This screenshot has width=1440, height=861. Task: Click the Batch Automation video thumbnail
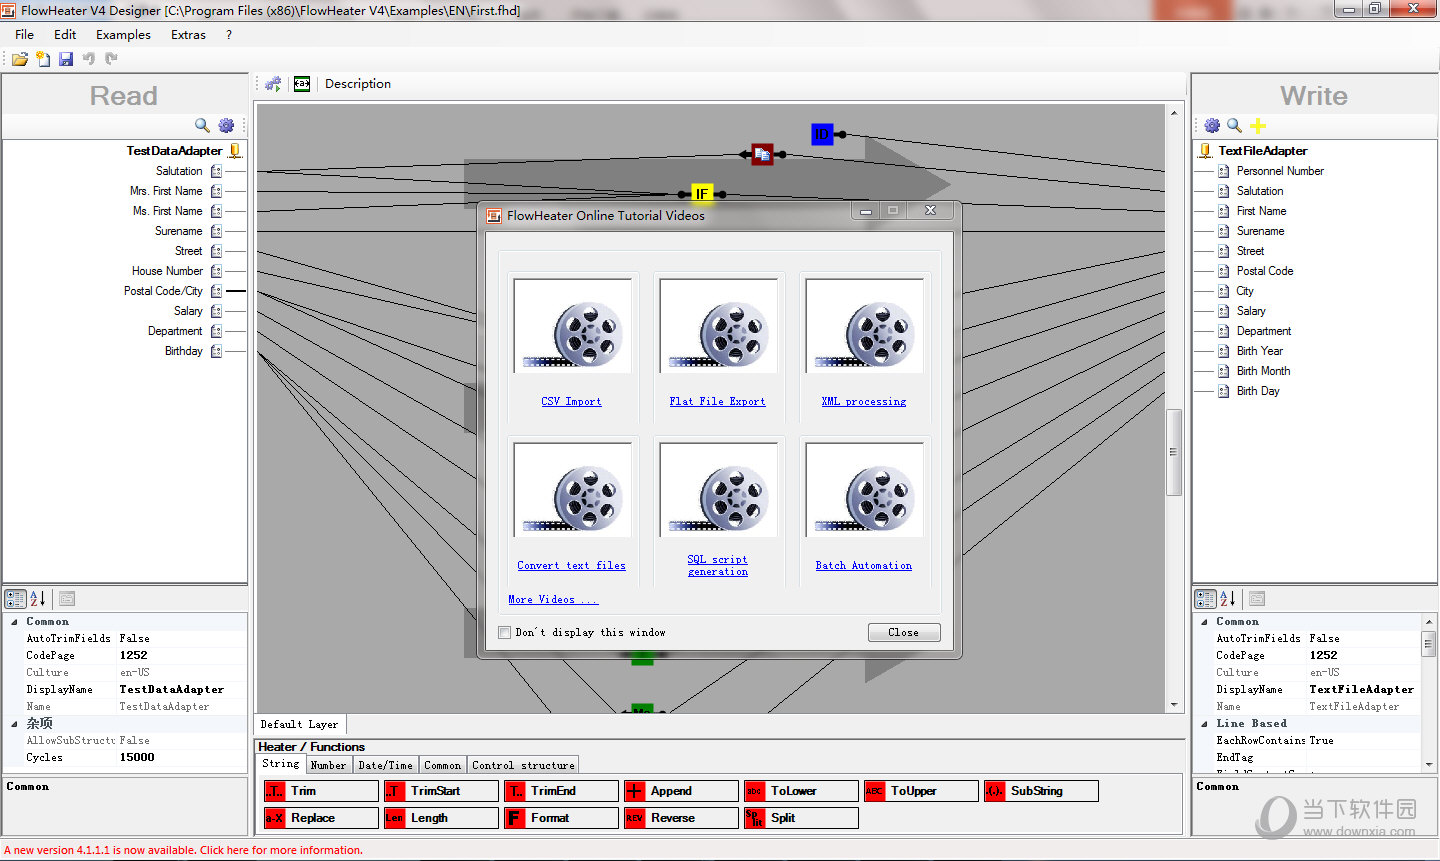click(x=864, y=490)
